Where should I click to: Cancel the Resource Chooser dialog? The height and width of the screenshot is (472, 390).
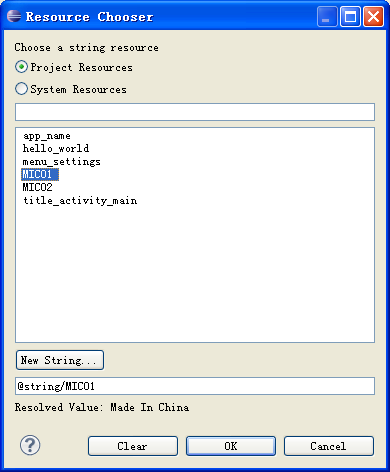pos(329,446)
